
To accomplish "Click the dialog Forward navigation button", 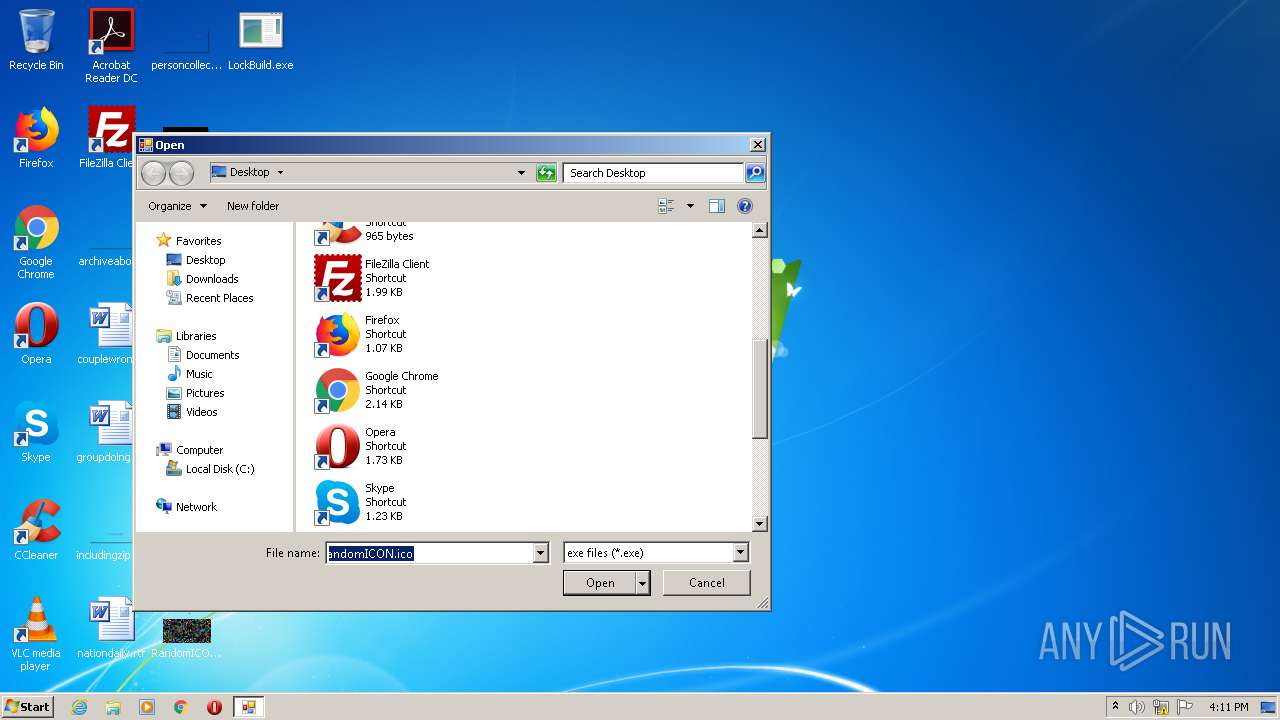I will tap(181, 173).
